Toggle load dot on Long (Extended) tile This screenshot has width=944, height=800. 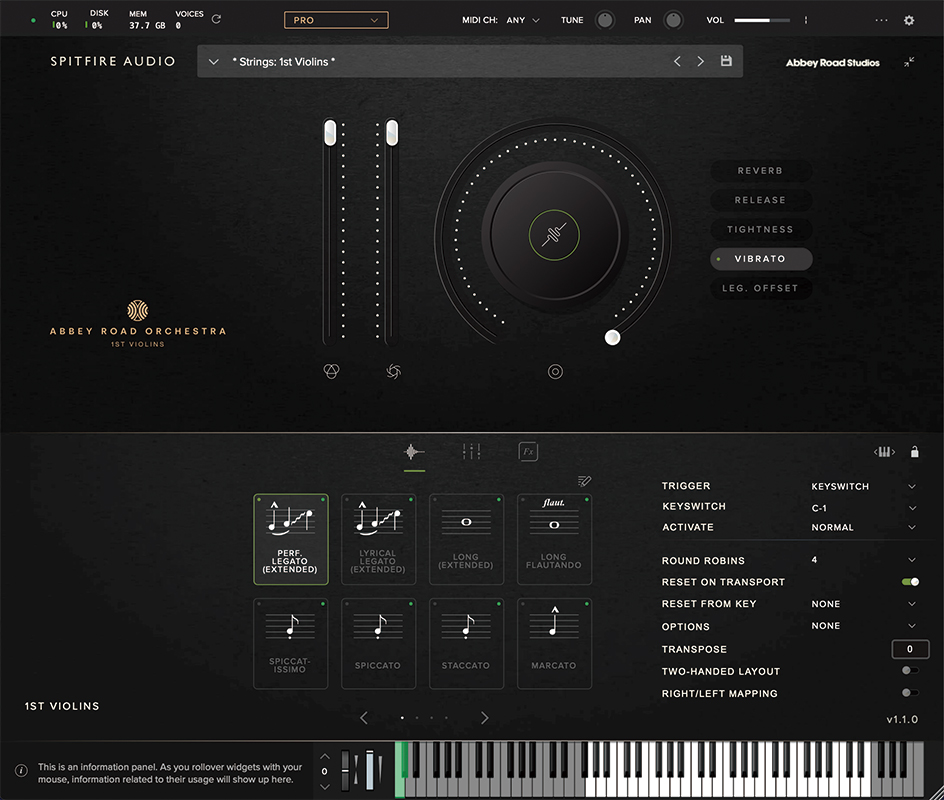498,500
